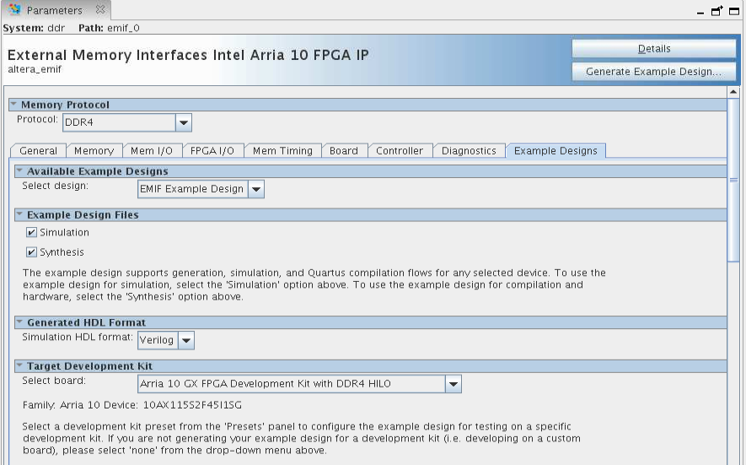This screenshot has height=465, width=746.
Task: Click the System ddr label
Action: point(34,28)
